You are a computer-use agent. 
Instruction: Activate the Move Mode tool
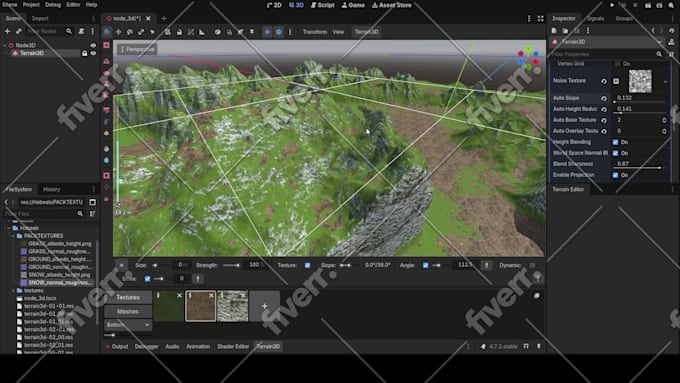coord(118,32)
